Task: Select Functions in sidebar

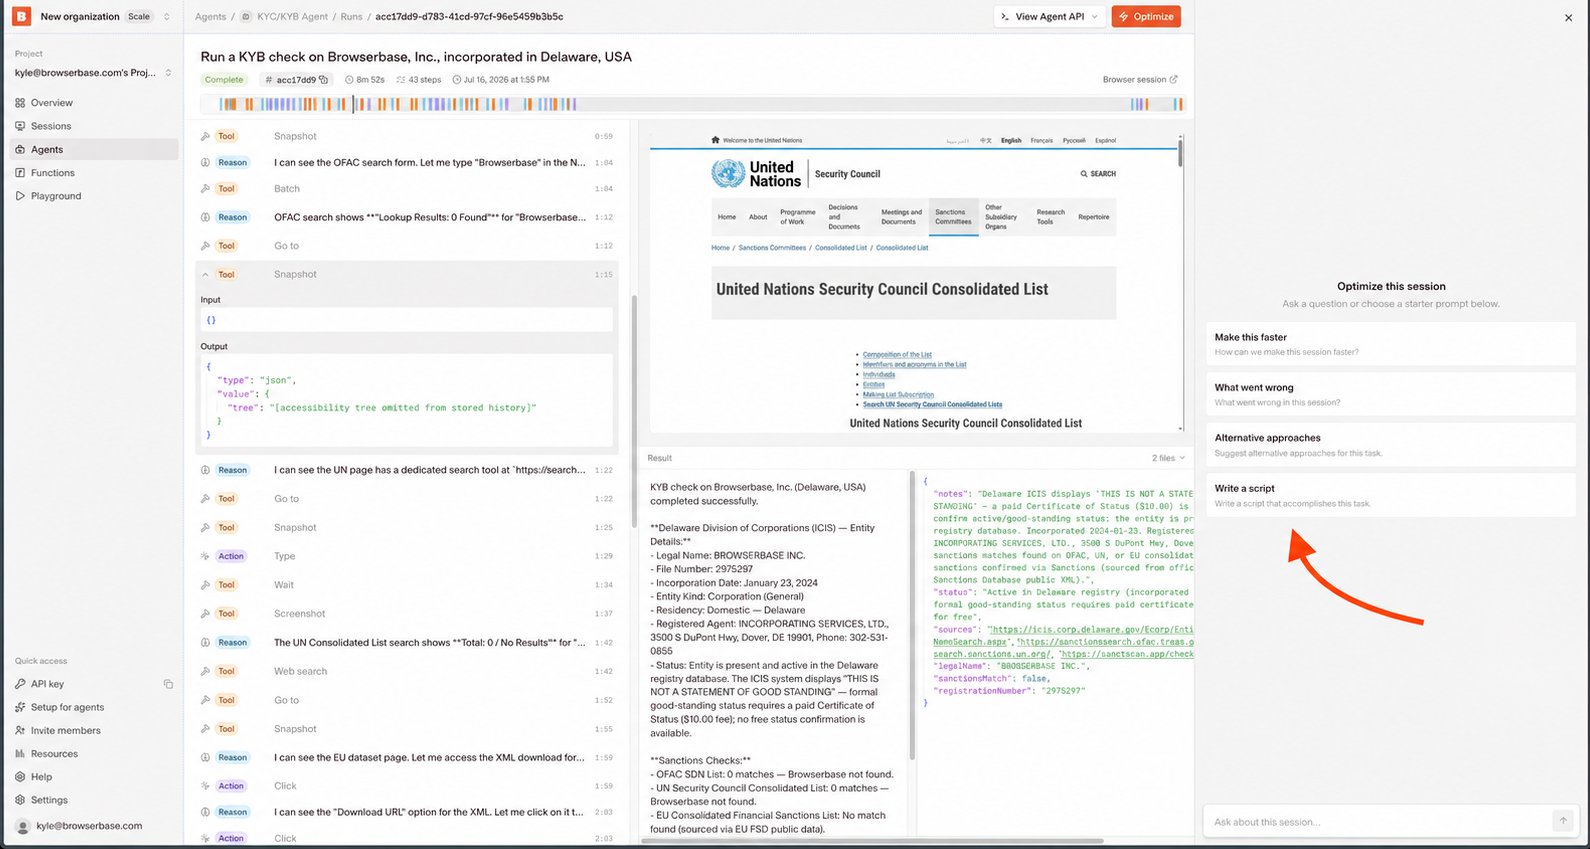Action: click(94, 173)
